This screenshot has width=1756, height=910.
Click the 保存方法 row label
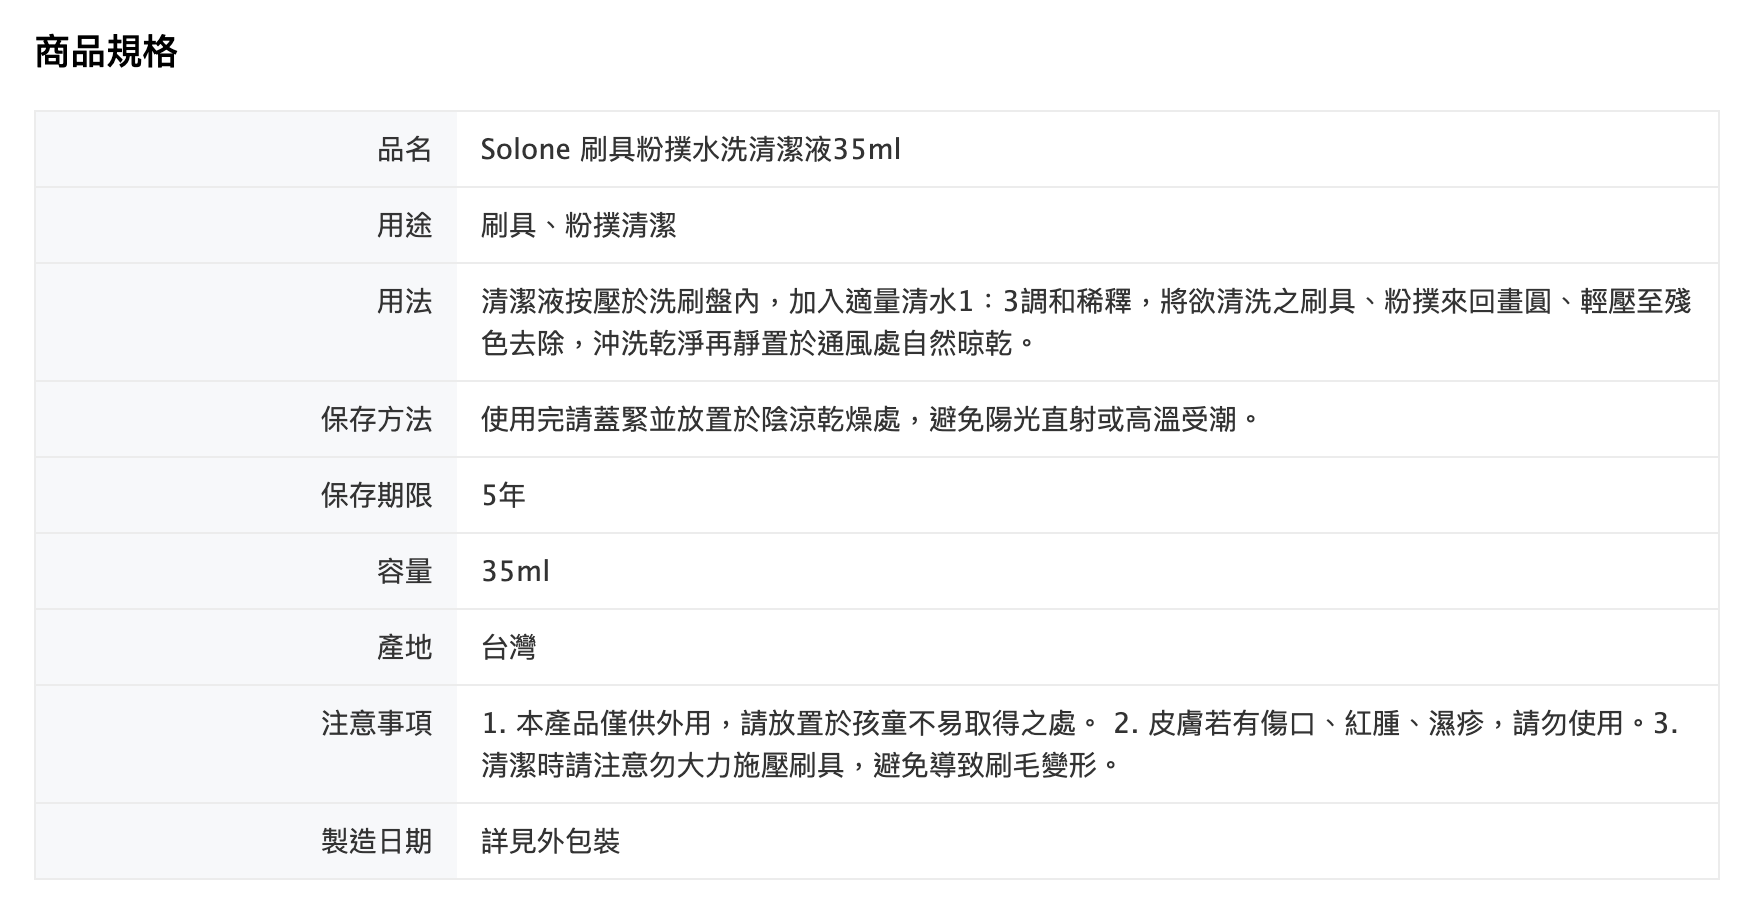pos(376,420)
